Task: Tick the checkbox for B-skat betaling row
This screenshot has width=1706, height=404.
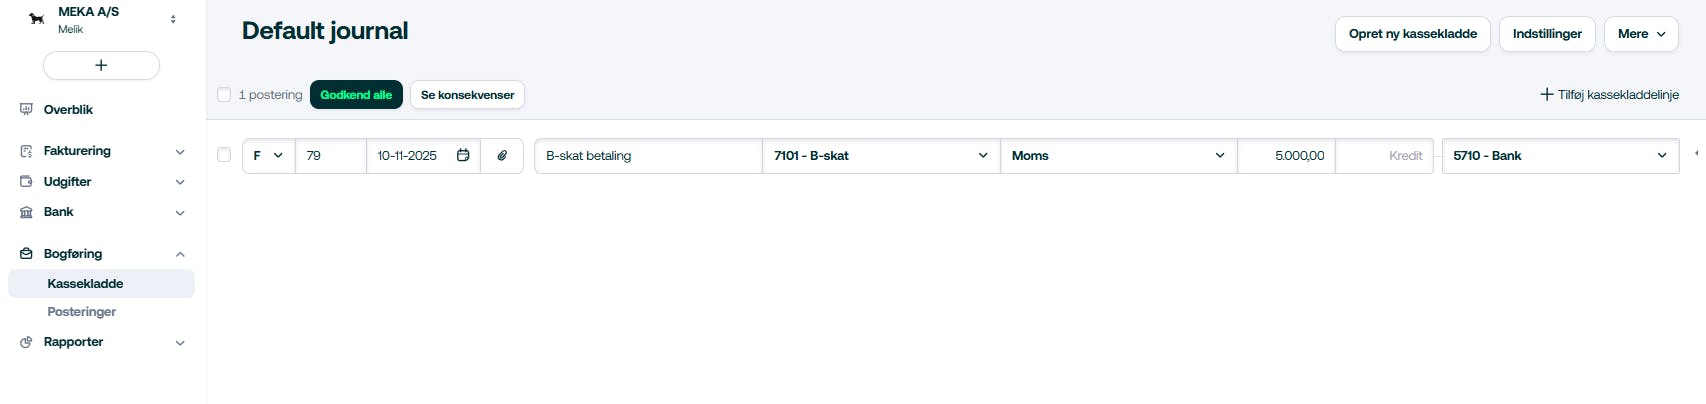Action: click(224, 155)
